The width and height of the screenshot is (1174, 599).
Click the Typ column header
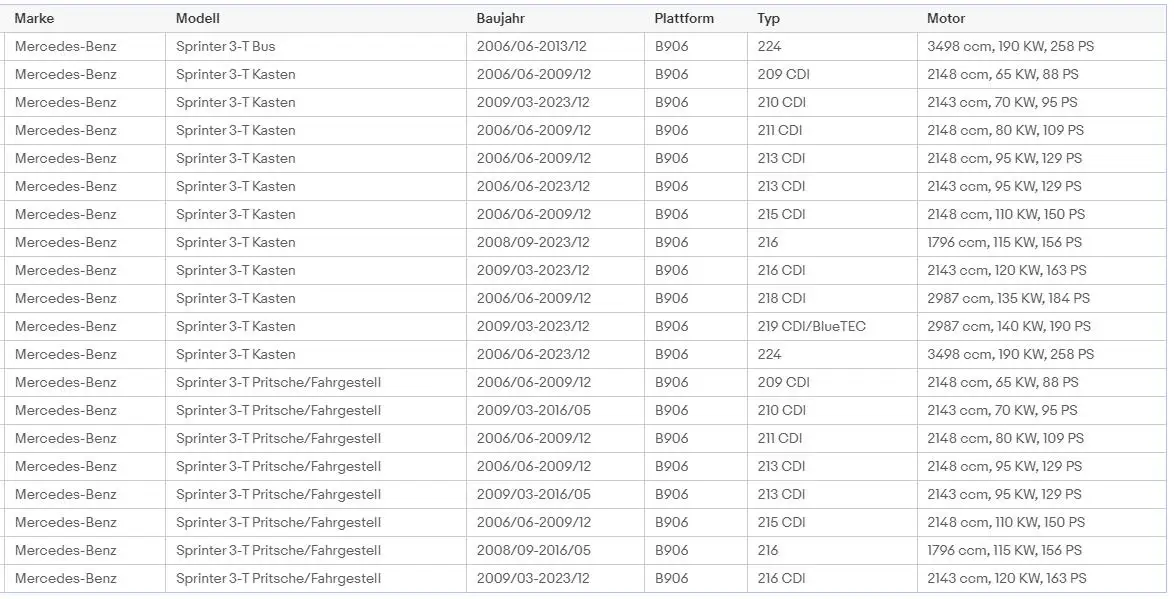768,18
